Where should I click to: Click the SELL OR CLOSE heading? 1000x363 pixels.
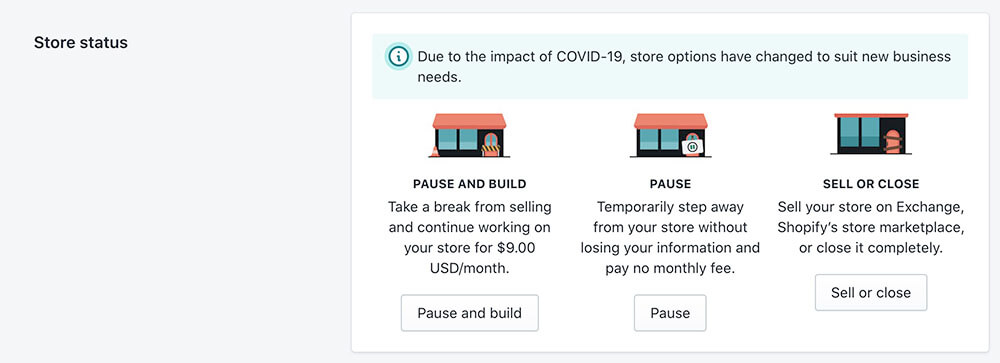(871, 184)
